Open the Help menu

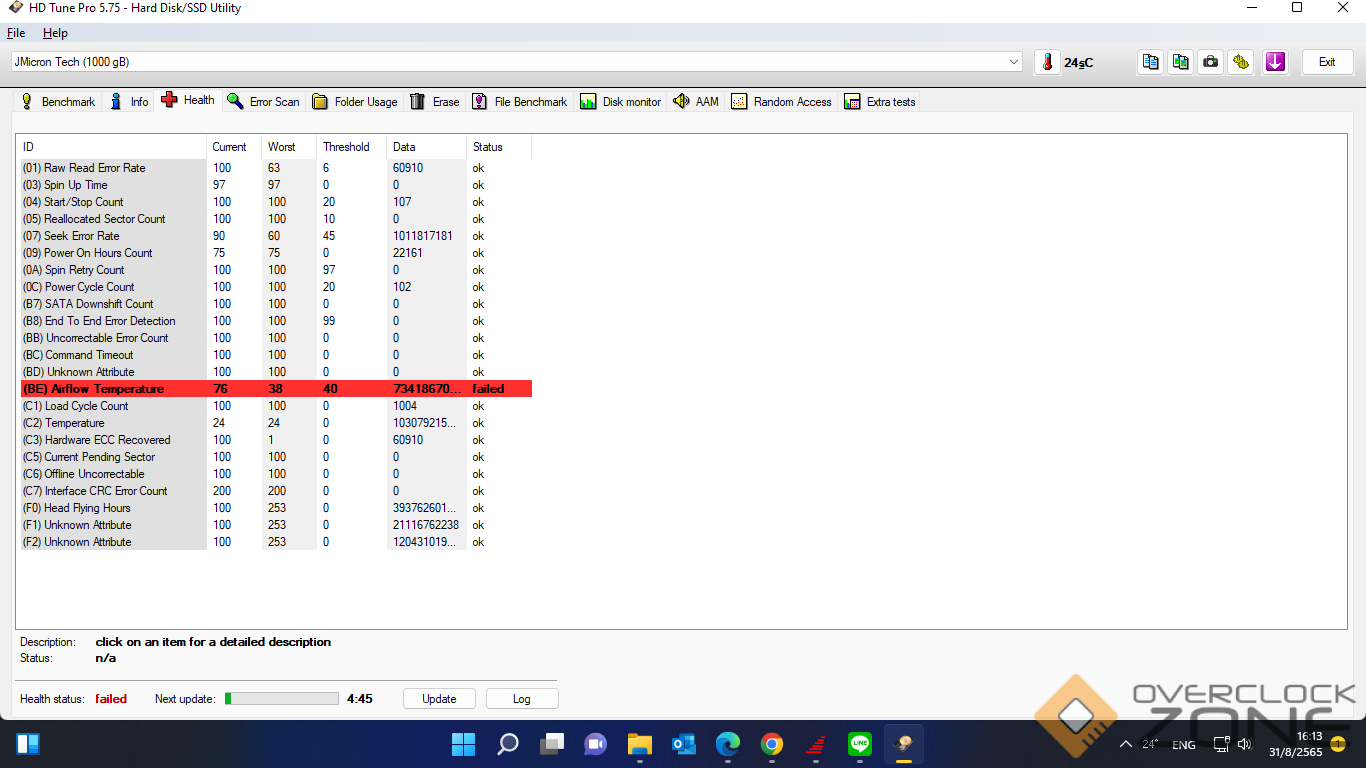(x=55, y=33)
